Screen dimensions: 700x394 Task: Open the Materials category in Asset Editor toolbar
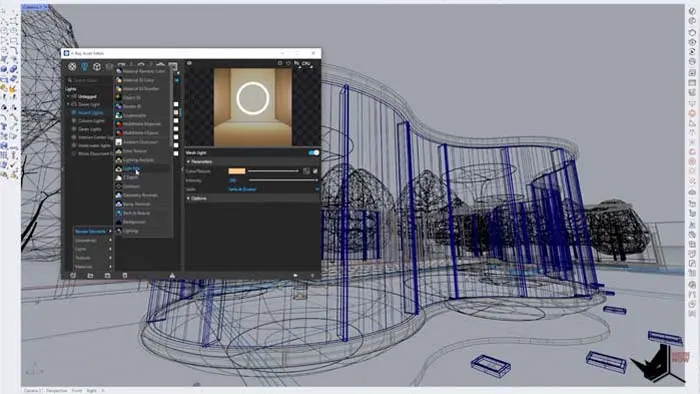tap(72, 67)
